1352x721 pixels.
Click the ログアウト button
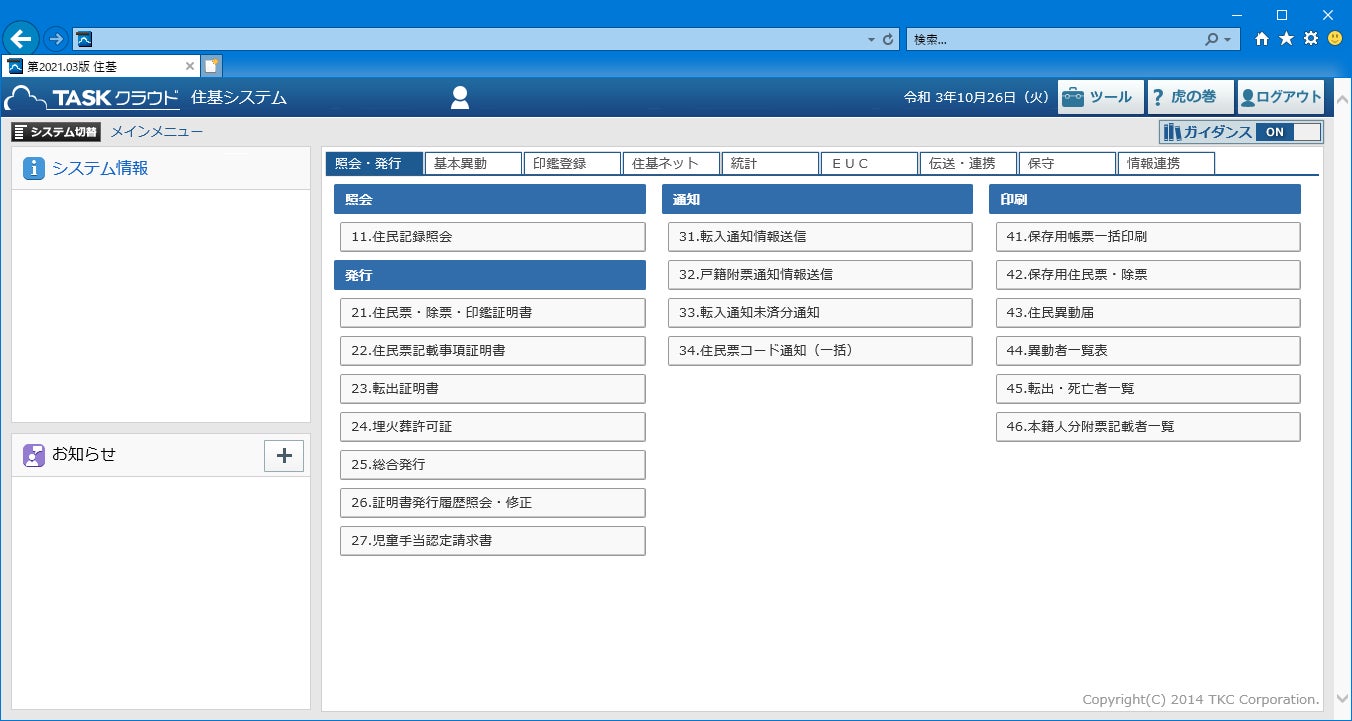coord(1281,96)
